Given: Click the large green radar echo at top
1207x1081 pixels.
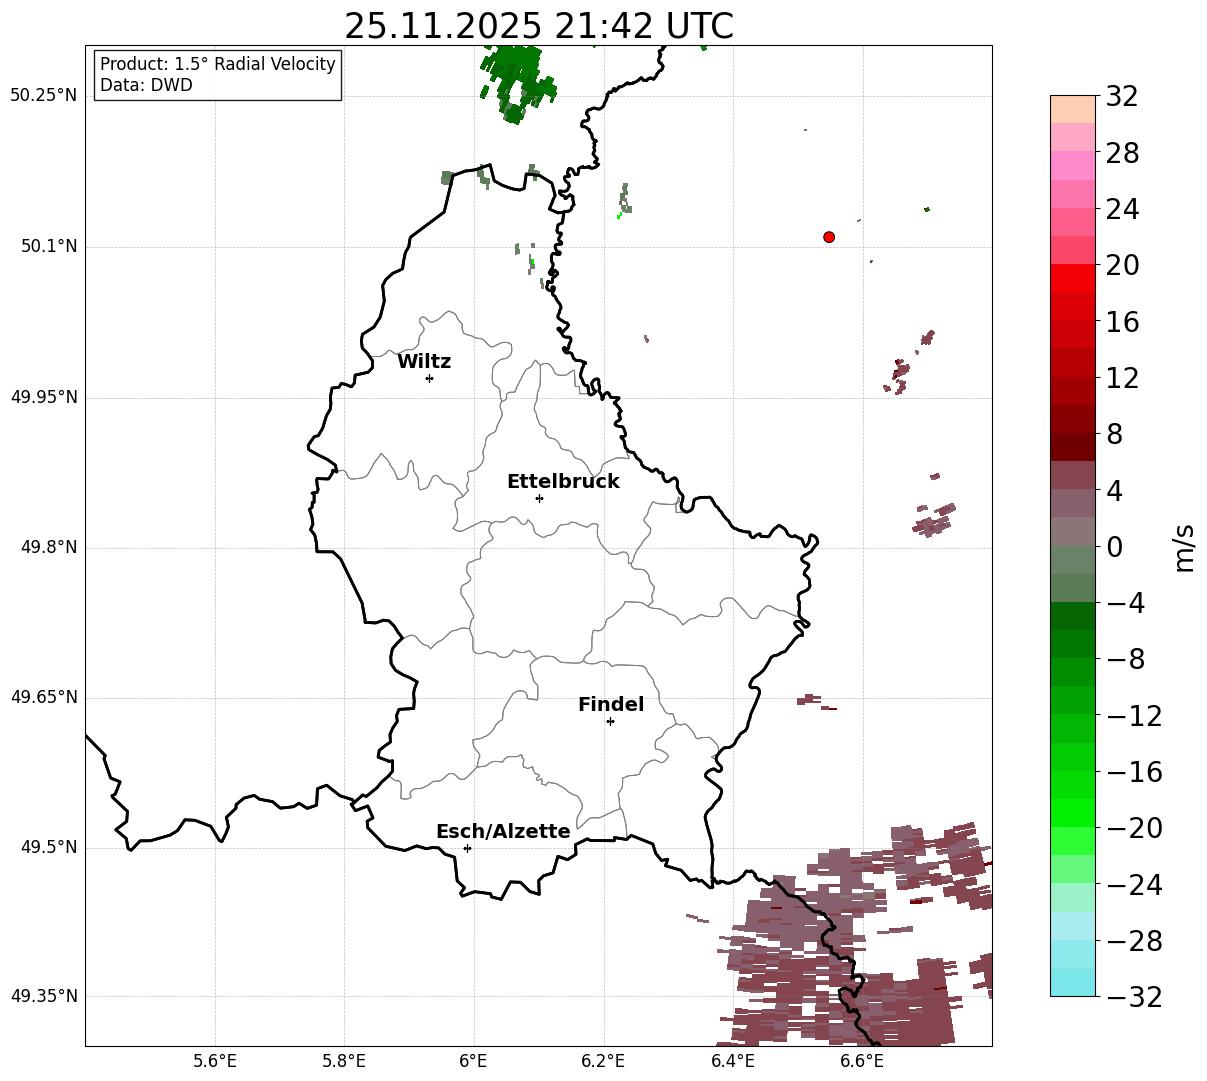Looking at the screenshot, I should coord(517,82).
